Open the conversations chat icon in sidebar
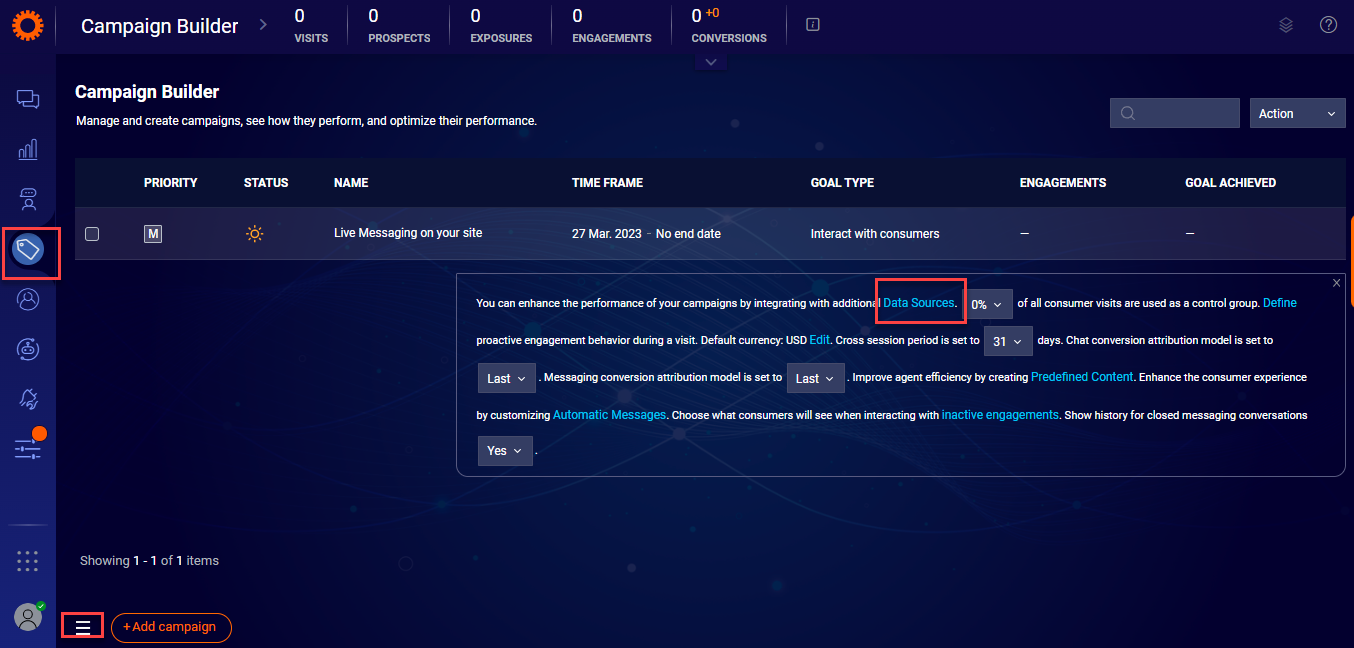 (28, 99)
